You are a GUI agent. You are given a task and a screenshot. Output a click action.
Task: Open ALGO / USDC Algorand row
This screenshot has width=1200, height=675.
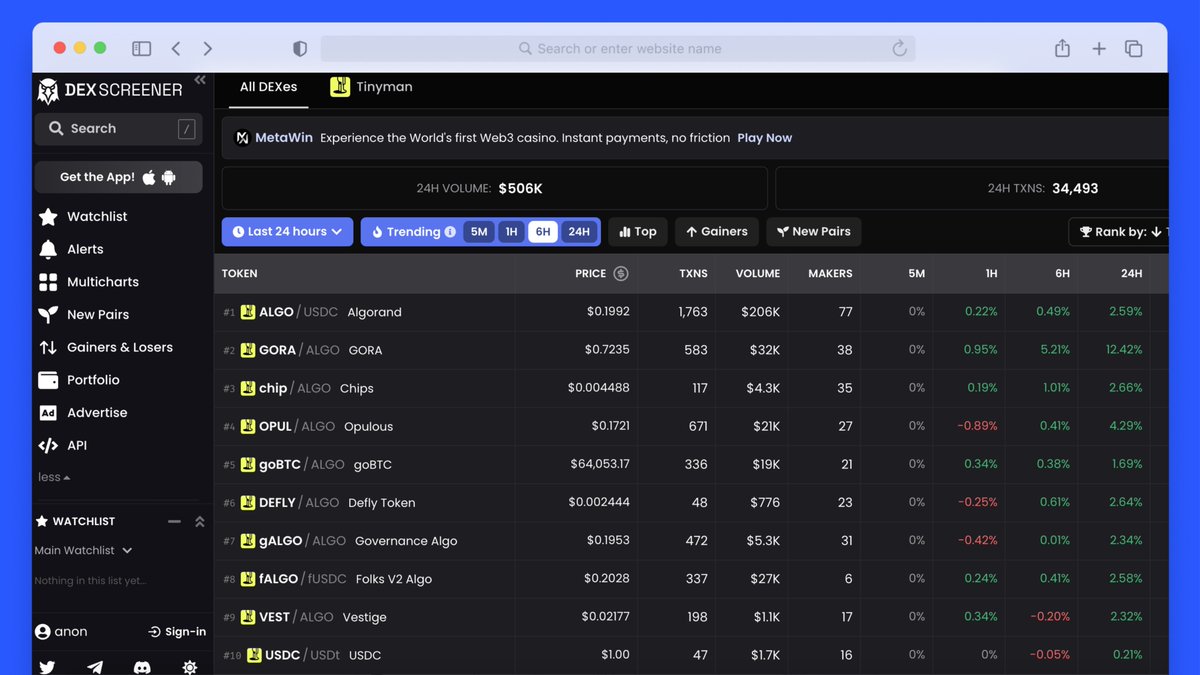(x=691, y=312)
